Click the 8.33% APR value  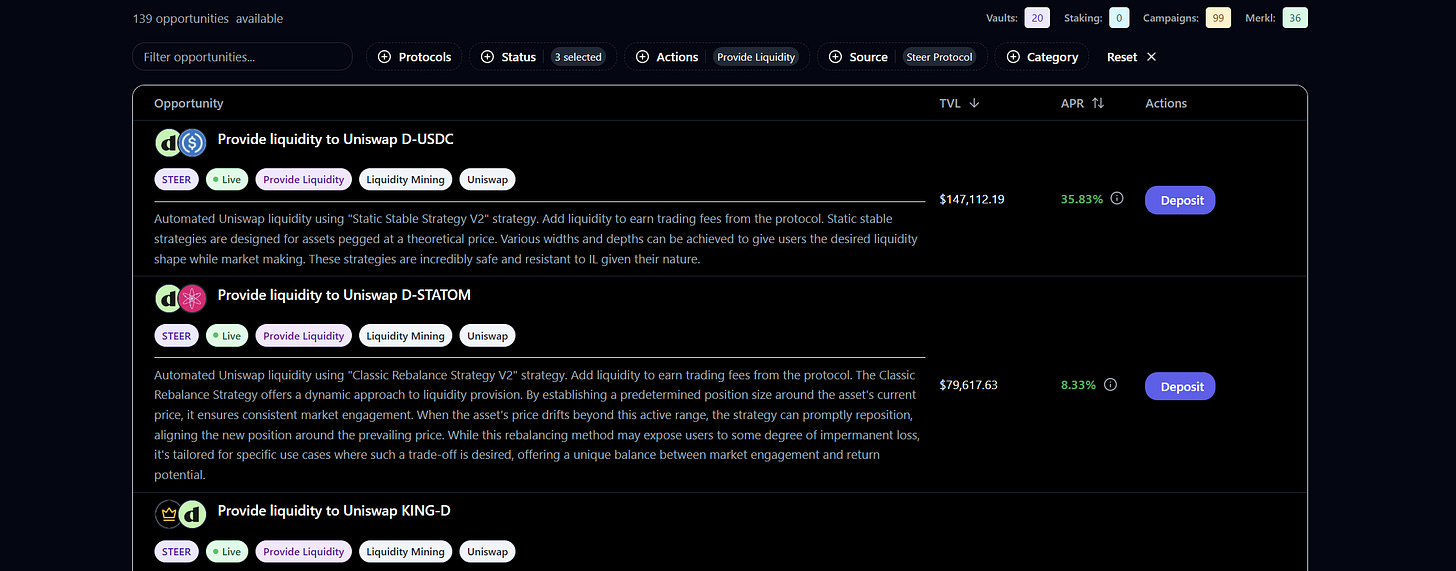pyautogui.click(x=1079, y=385)
